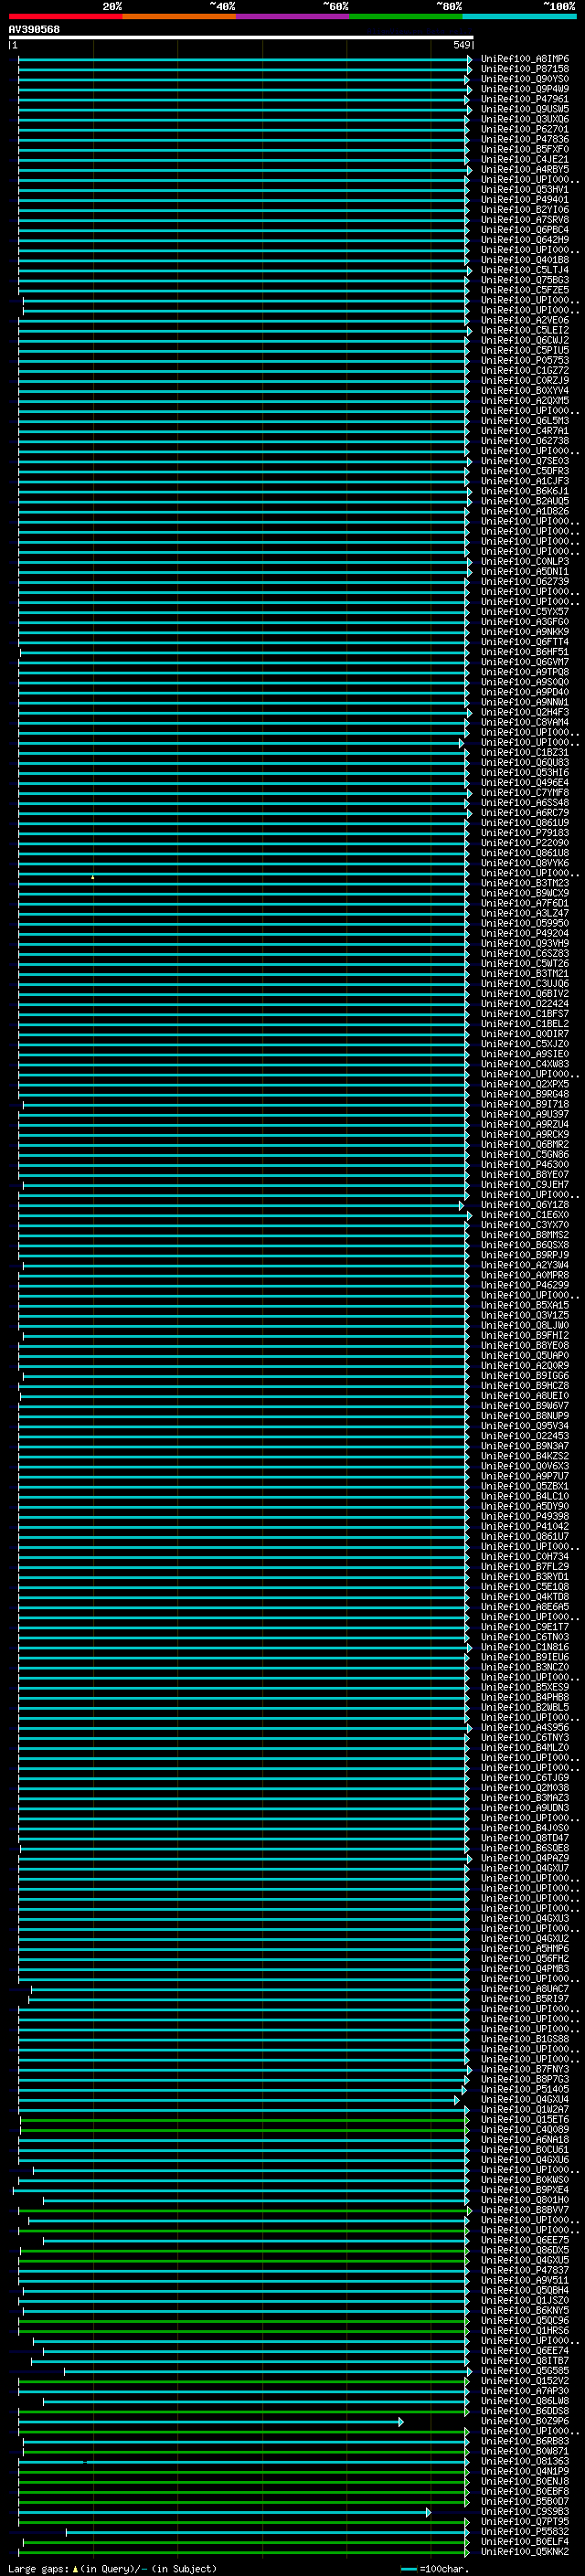Screen dimensions: 585x2576
Task: Pick the UniRef100_Q6PBC4 entry
Action: (x=524, y=229)
